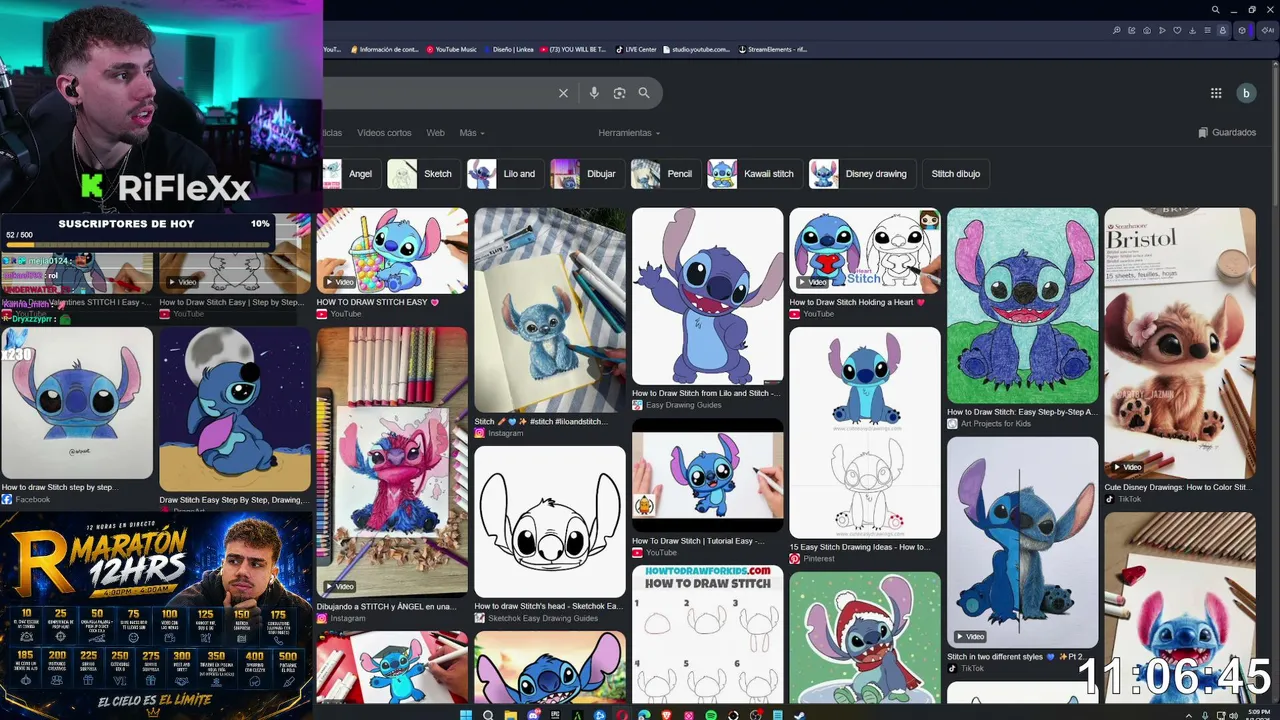Filter images by the Disney drawing chip
Viewport: 1280px width, 720px height.
pos(861,174)
